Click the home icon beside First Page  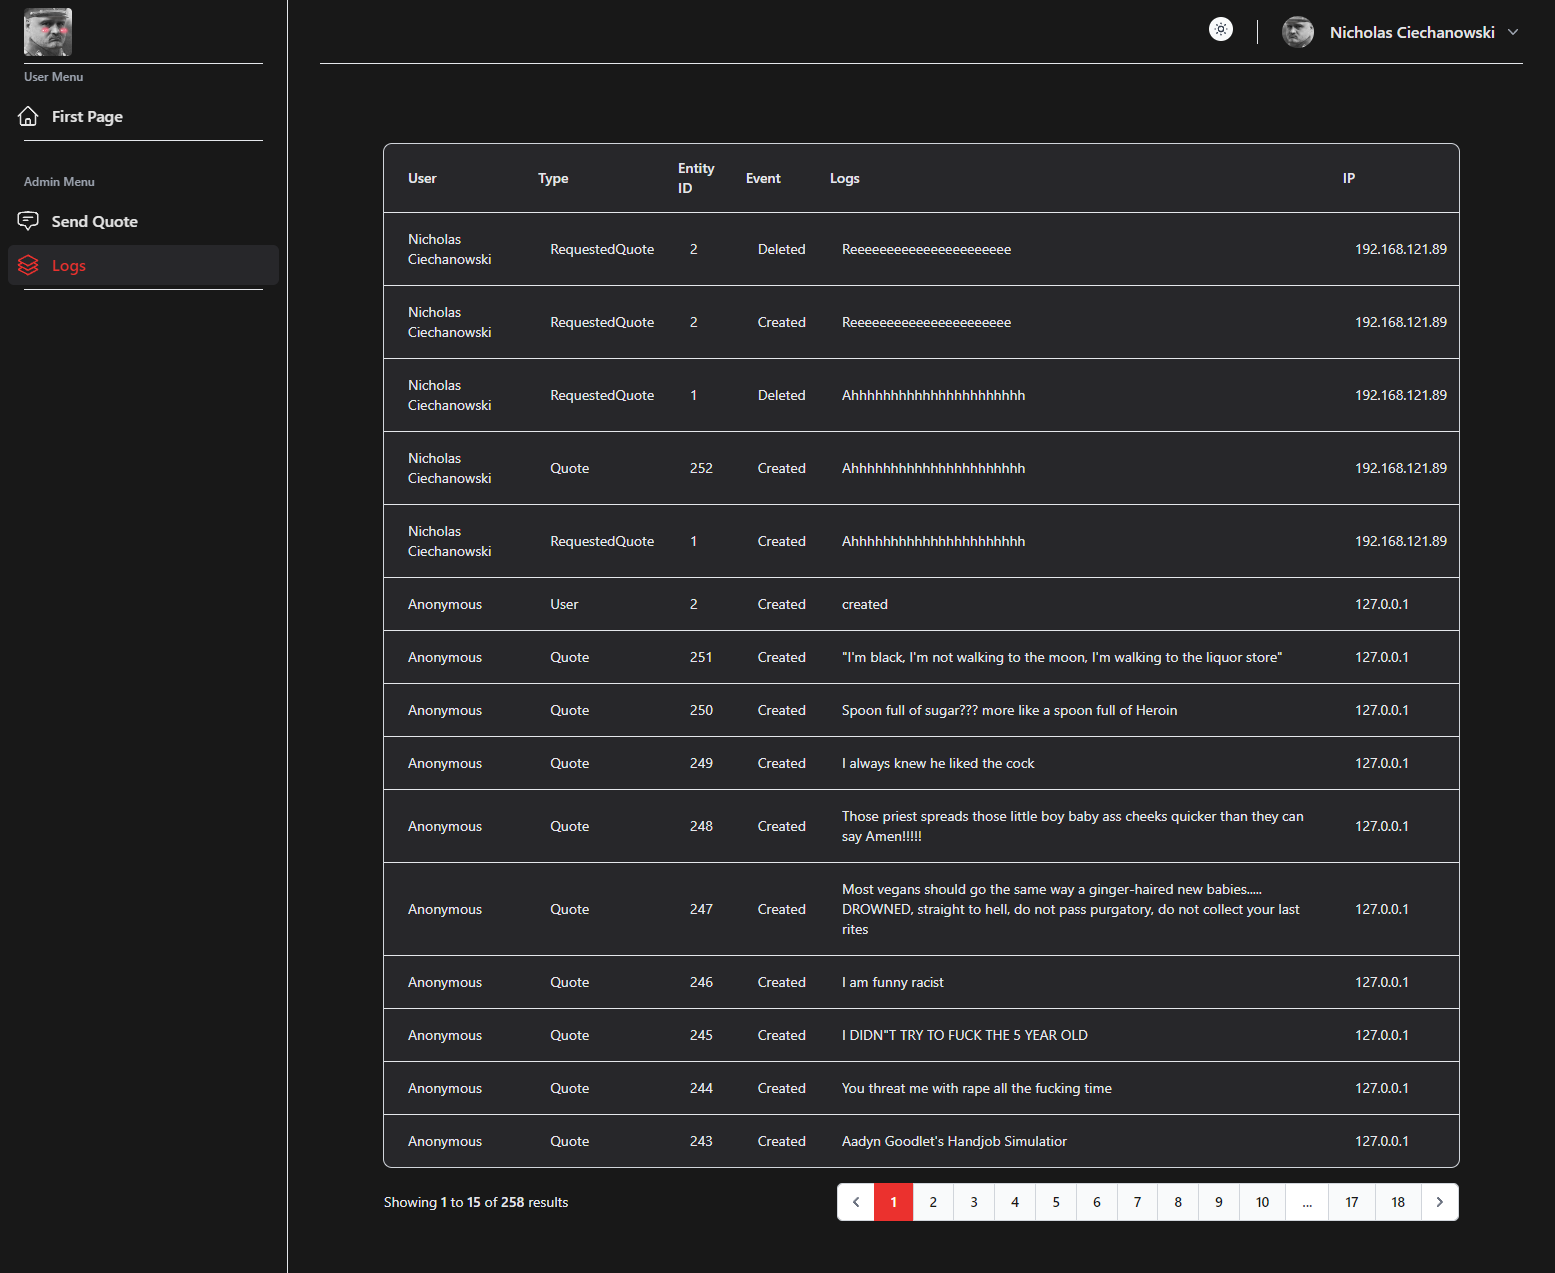[28, 116]
